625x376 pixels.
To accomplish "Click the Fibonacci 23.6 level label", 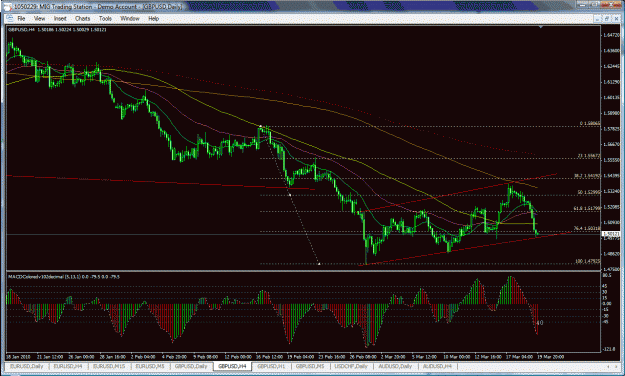I will click(589, 156).
